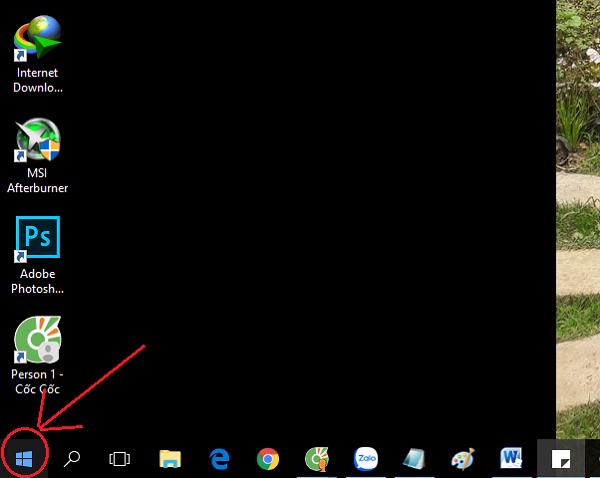Open Task View from the taskbar
This screenshot has width=600, height=478.
120,459
